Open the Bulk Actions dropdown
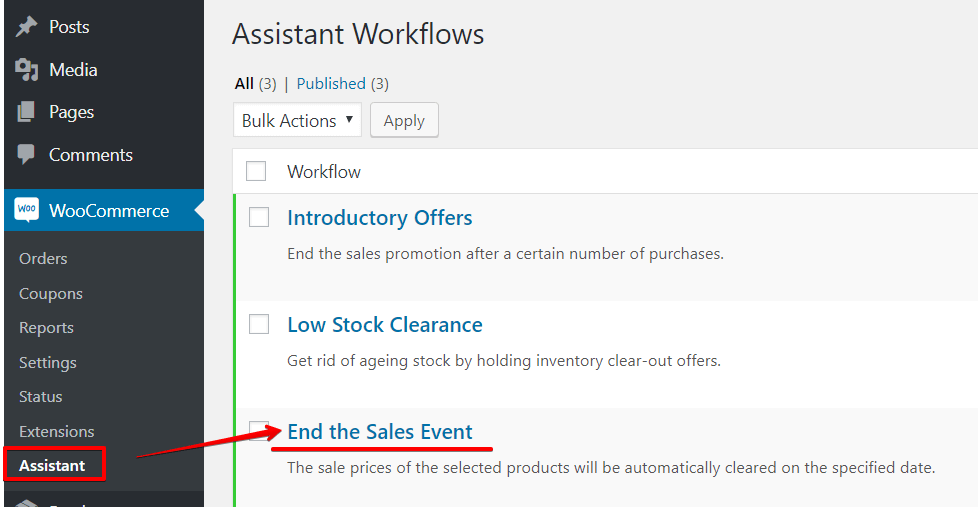The height and width of the screenshot is (507, 978). coord(298,120)
